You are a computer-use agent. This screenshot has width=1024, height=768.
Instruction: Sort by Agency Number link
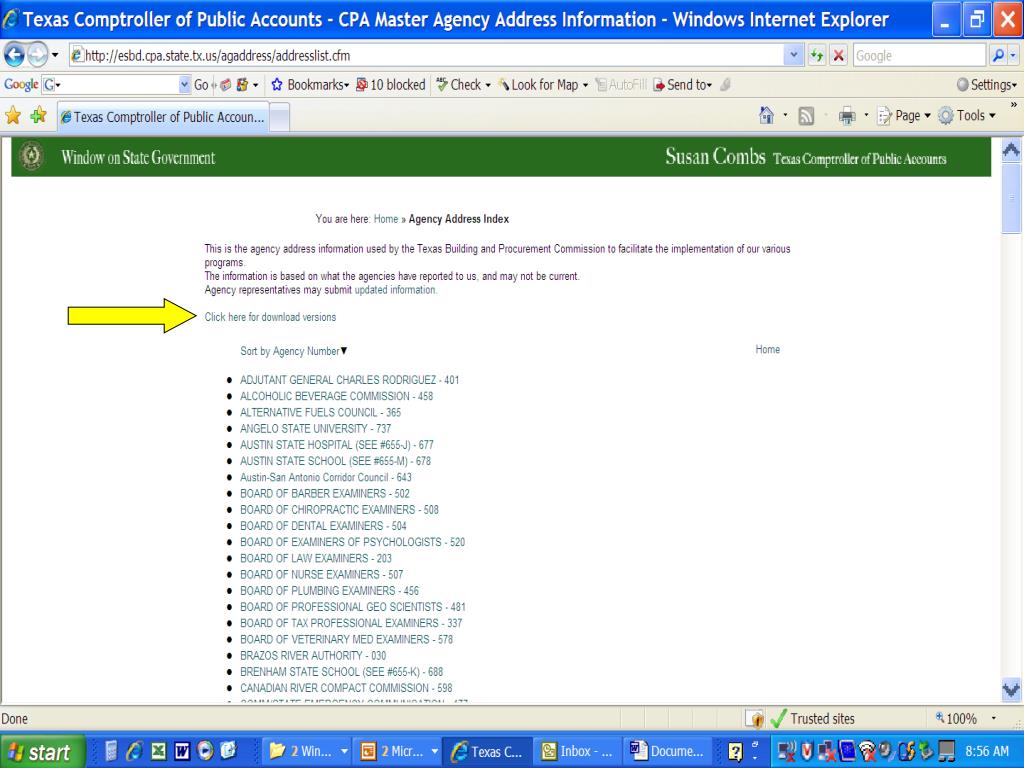(289, 351)
